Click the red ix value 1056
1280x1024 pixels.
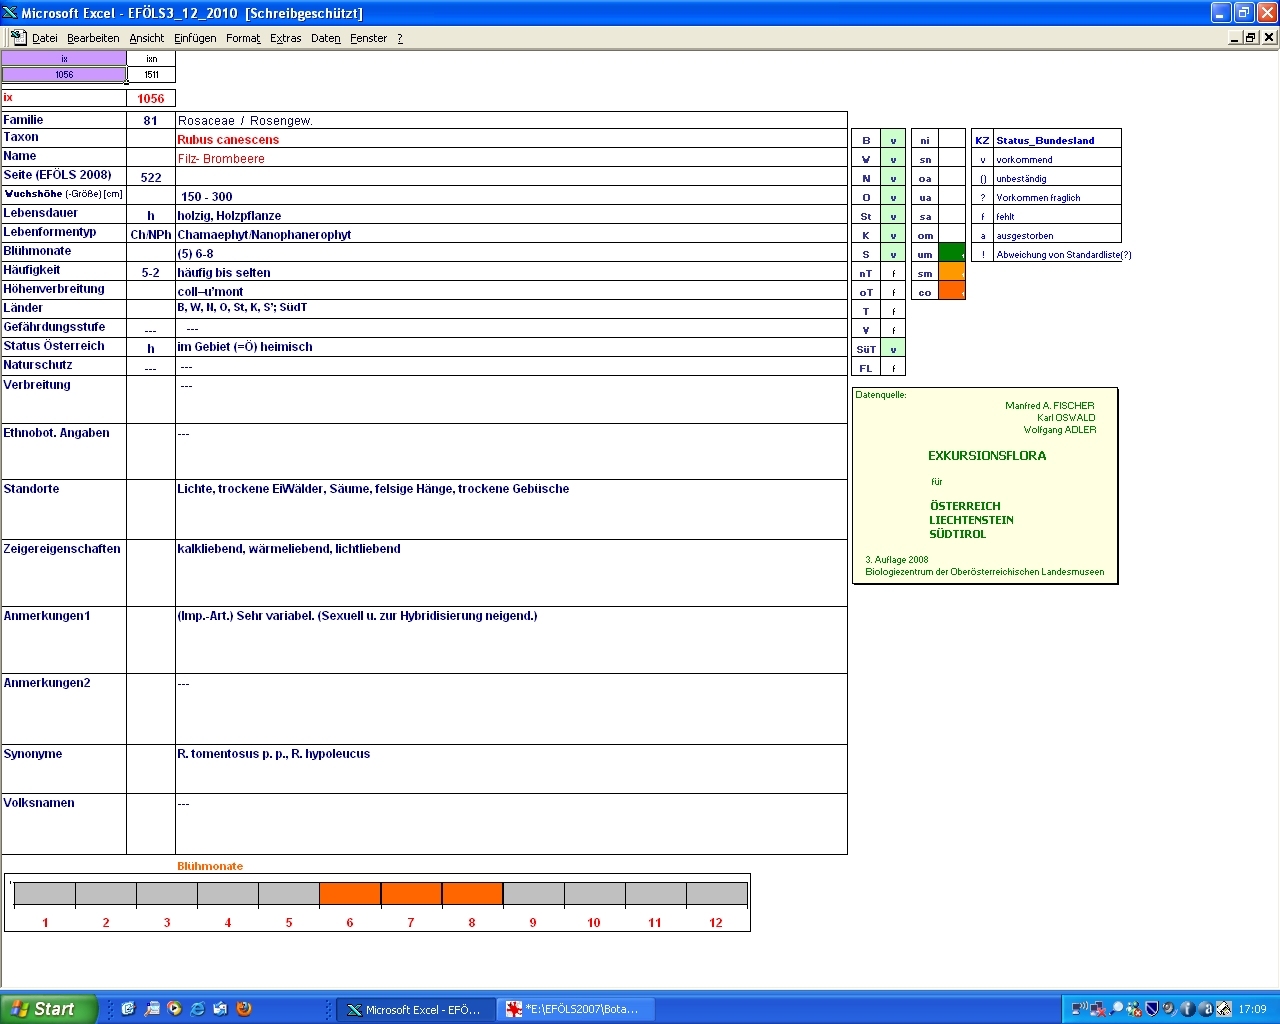coord(151,98)
